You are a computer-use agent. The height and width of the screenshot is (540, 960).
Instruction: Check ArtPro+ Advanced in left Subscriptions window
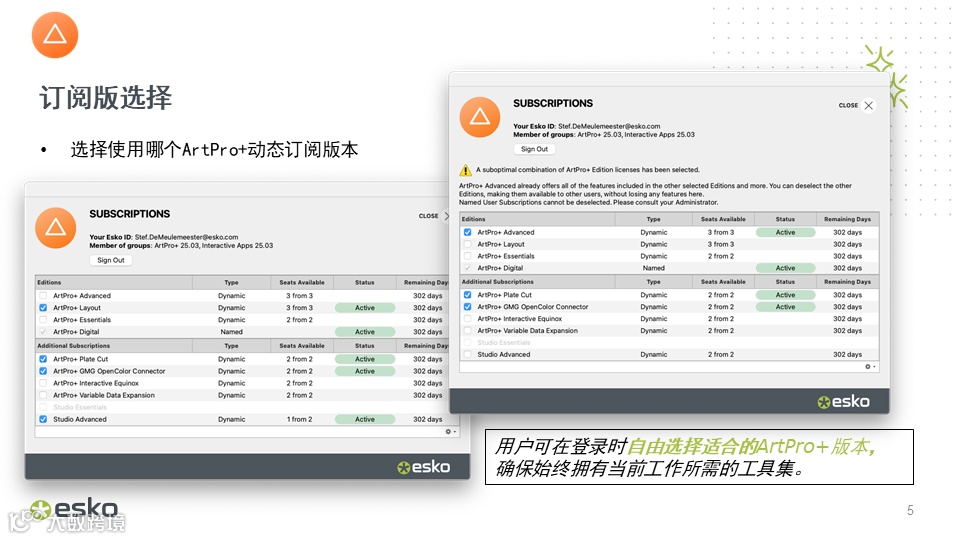point(43,296)
